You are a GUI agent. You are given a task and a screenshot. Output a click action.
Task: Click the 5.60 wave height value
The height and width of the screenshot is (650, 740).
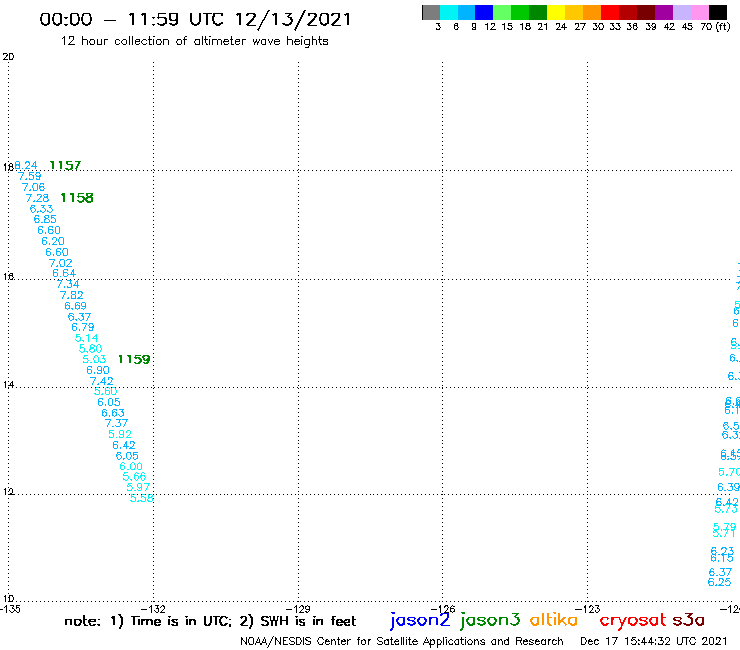click(106, 391)
